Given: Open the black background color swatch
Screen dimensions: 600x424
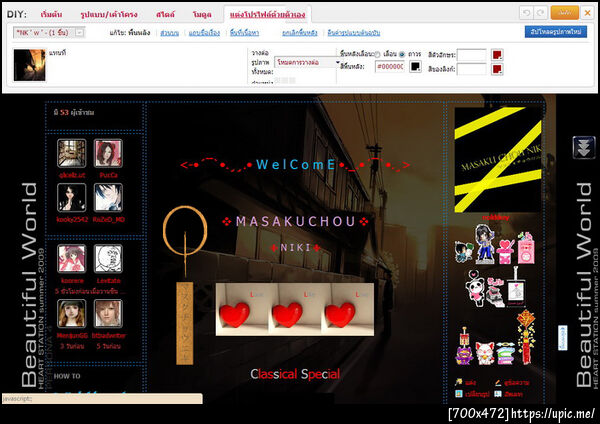Looking at the screenshot, I should [415, 67].
